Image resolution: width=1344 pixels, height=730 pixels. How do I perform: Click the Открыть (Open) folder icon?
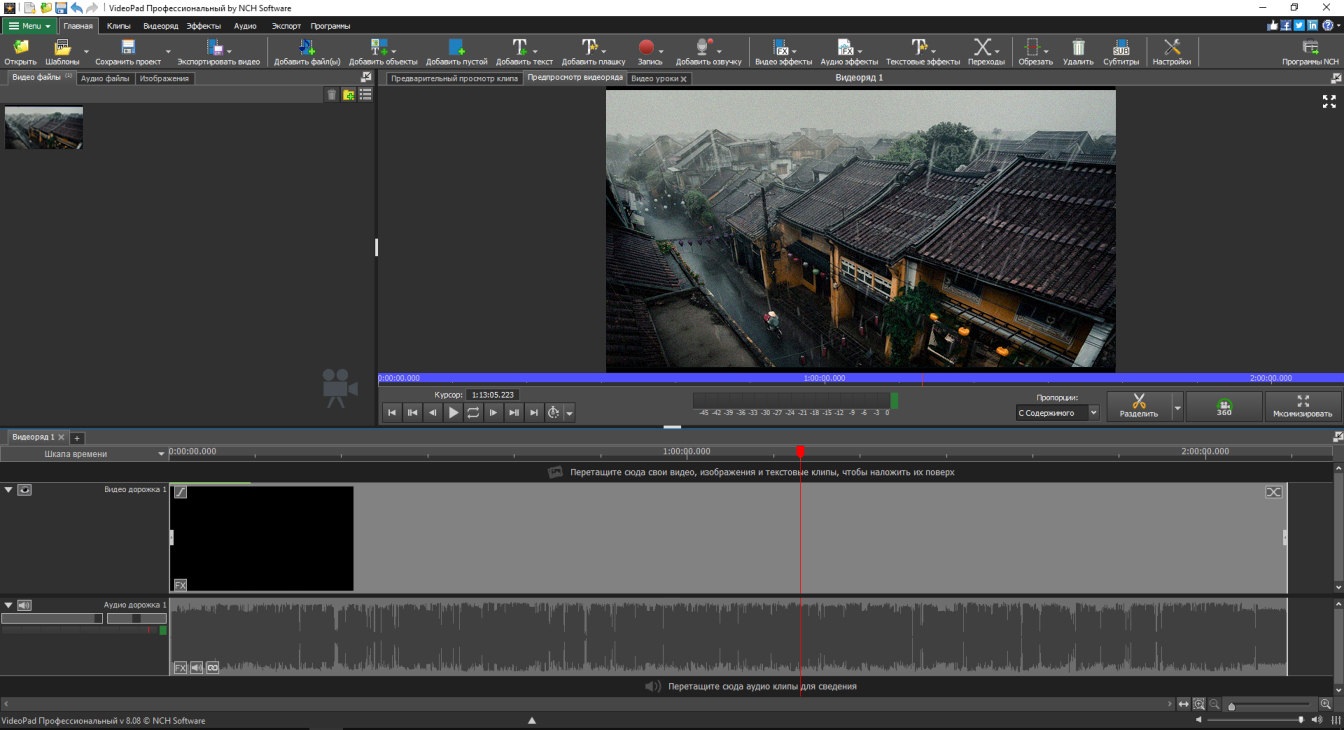[x=20, y=47]
